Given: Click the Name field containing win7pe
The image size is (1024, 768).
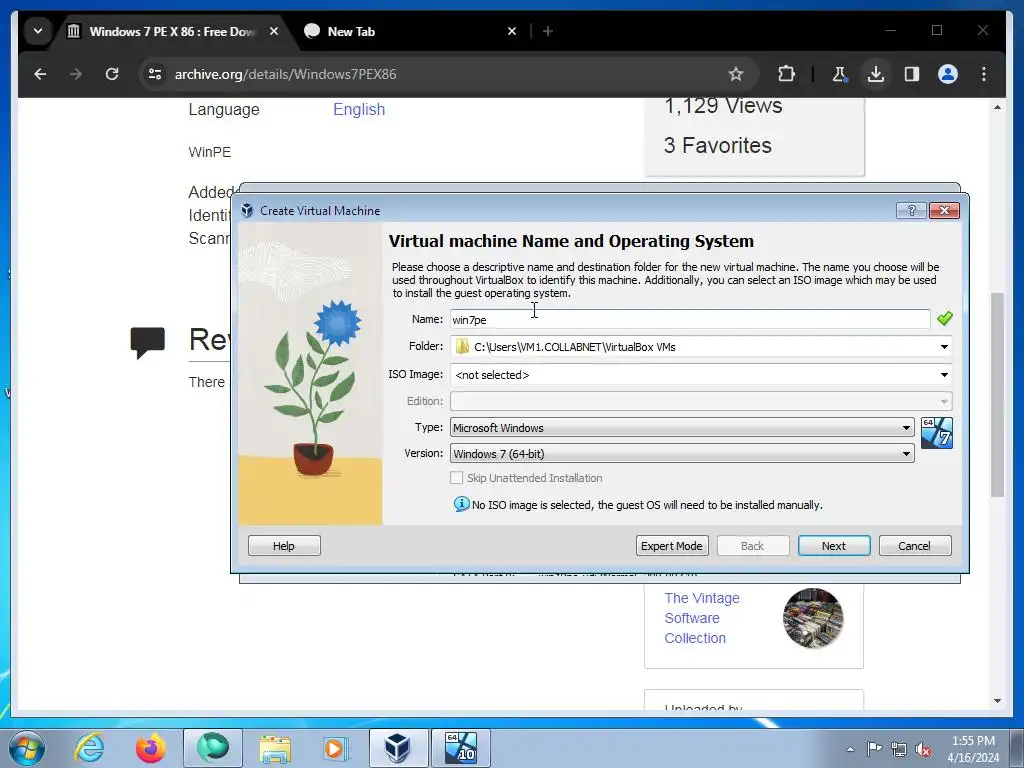Looking at the screenshot, I should 690,319.
